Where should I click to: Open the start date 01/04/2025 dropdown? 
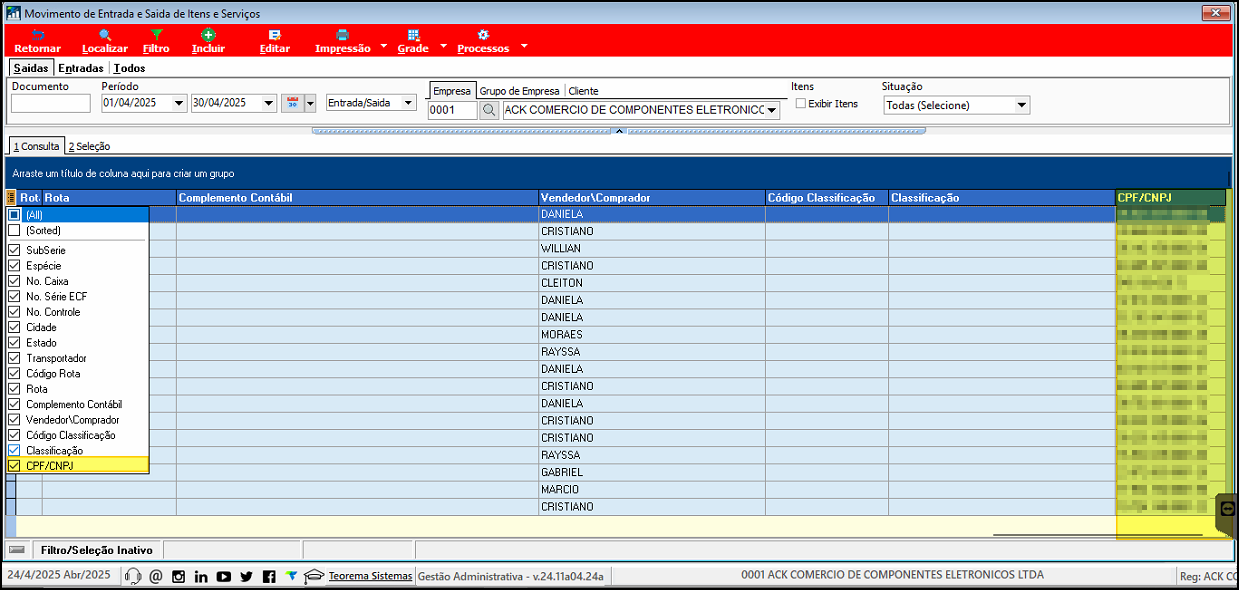tap(179, 103)
